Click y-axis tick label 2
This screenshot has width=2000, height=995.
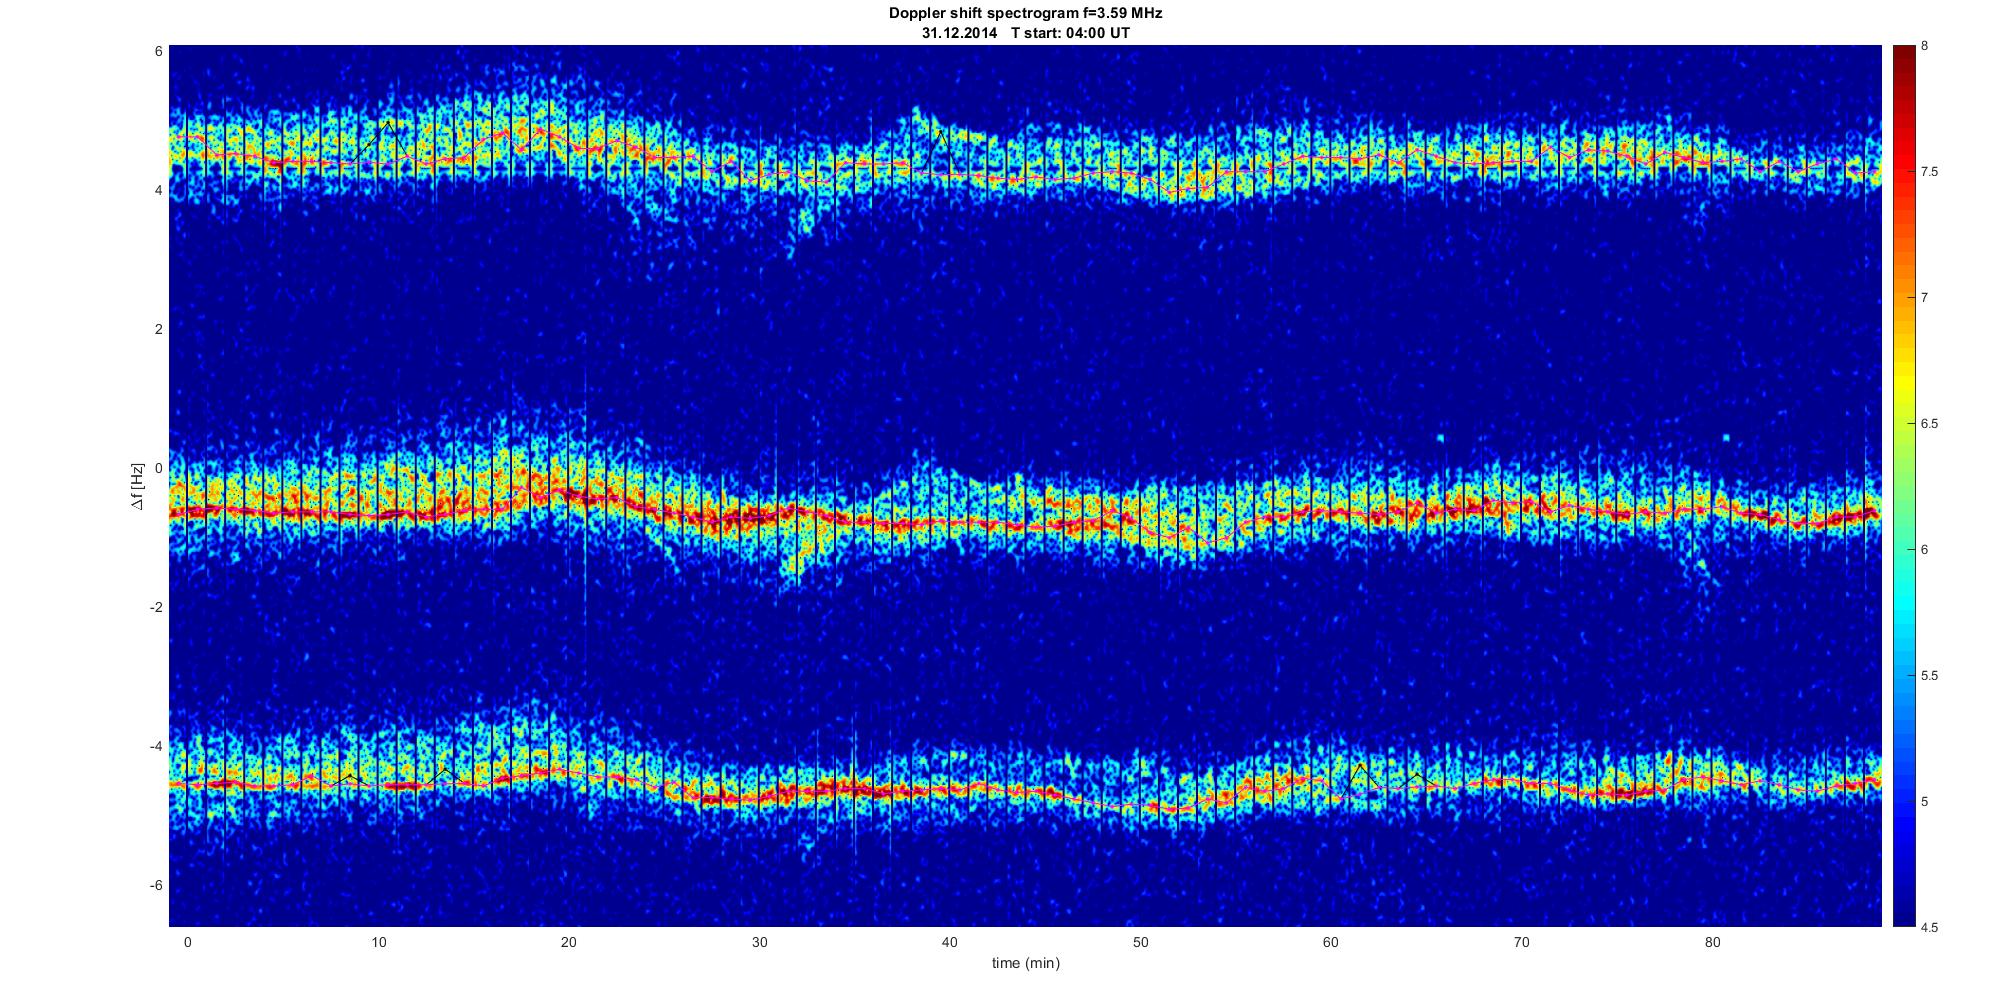click(x=158, y=328)
